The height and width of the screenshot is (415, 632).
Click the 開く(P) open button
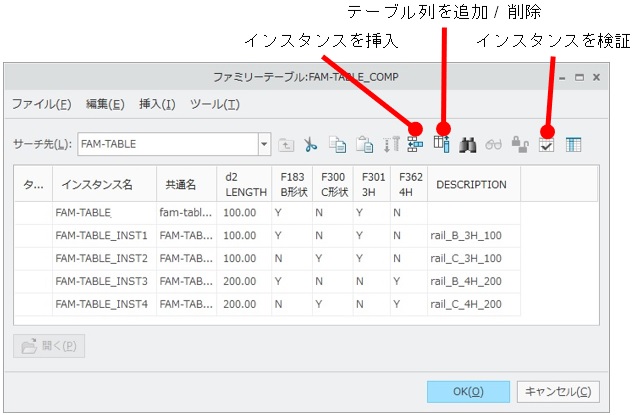click(49, 346)
